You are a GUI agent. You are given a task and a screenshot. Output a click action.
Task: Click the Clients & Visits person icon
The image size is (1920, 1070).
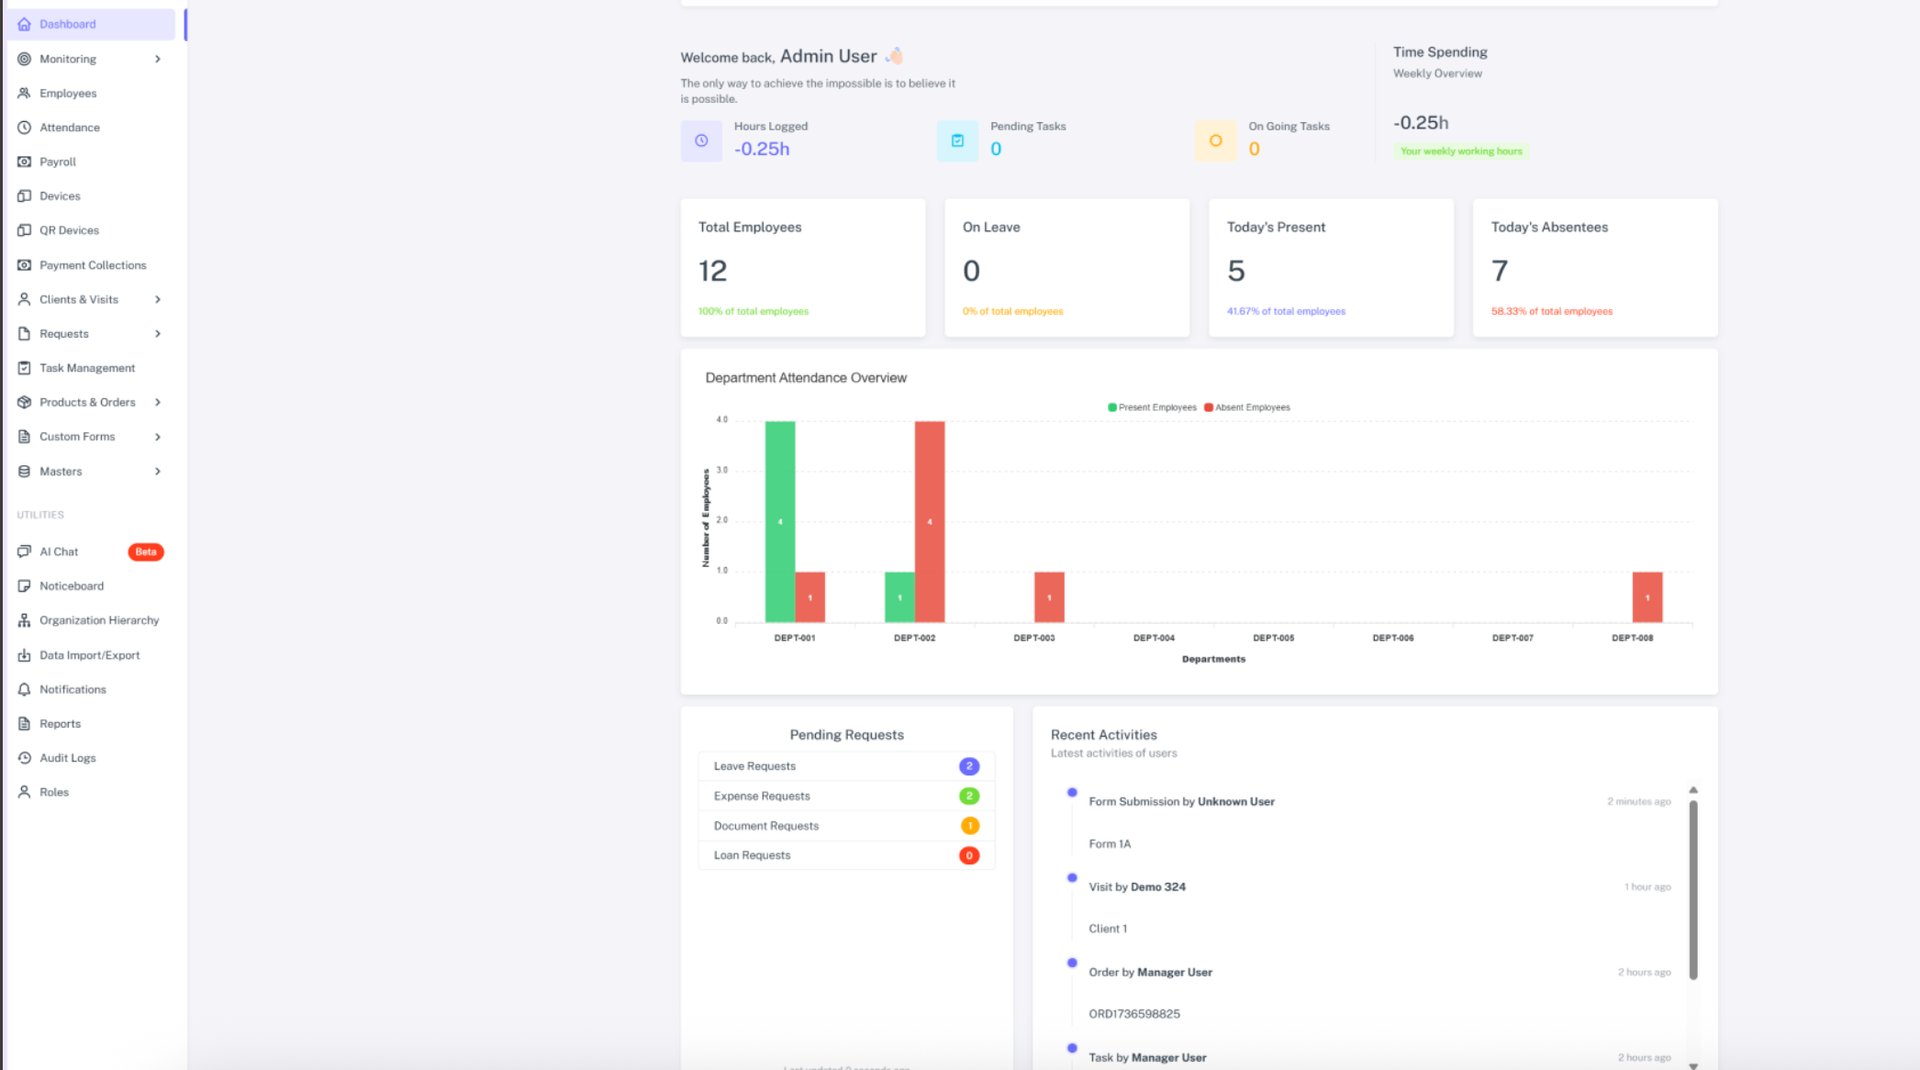click(24, 299)
